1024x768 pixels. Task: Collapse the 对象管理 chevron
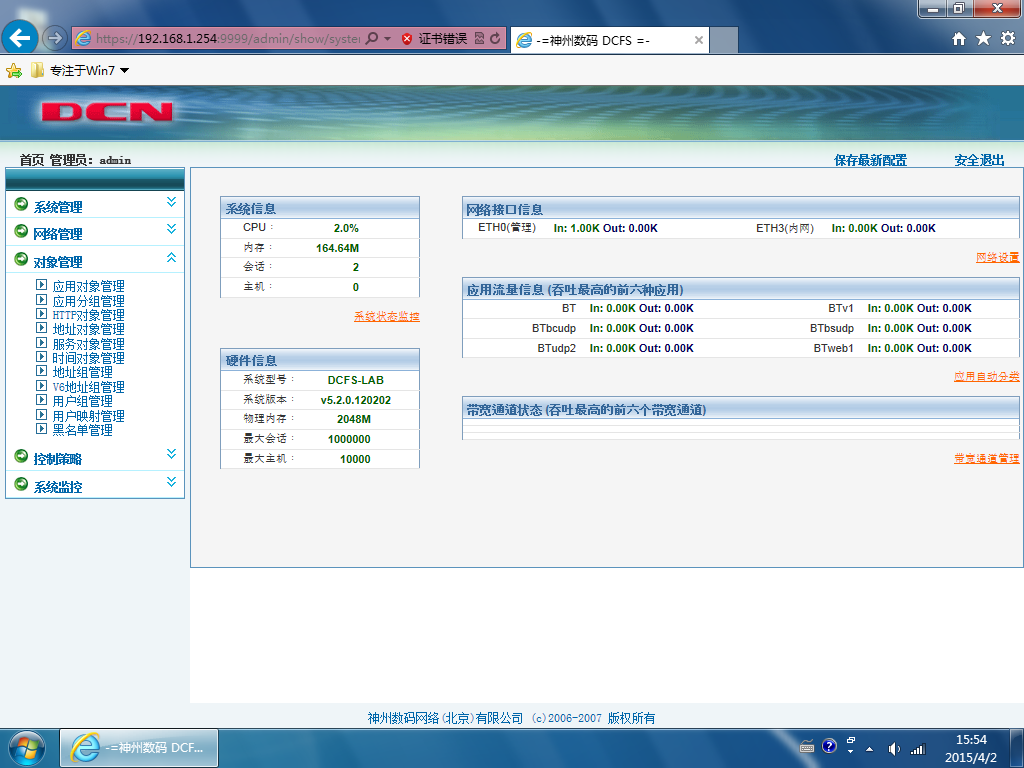tap(171, 257)
